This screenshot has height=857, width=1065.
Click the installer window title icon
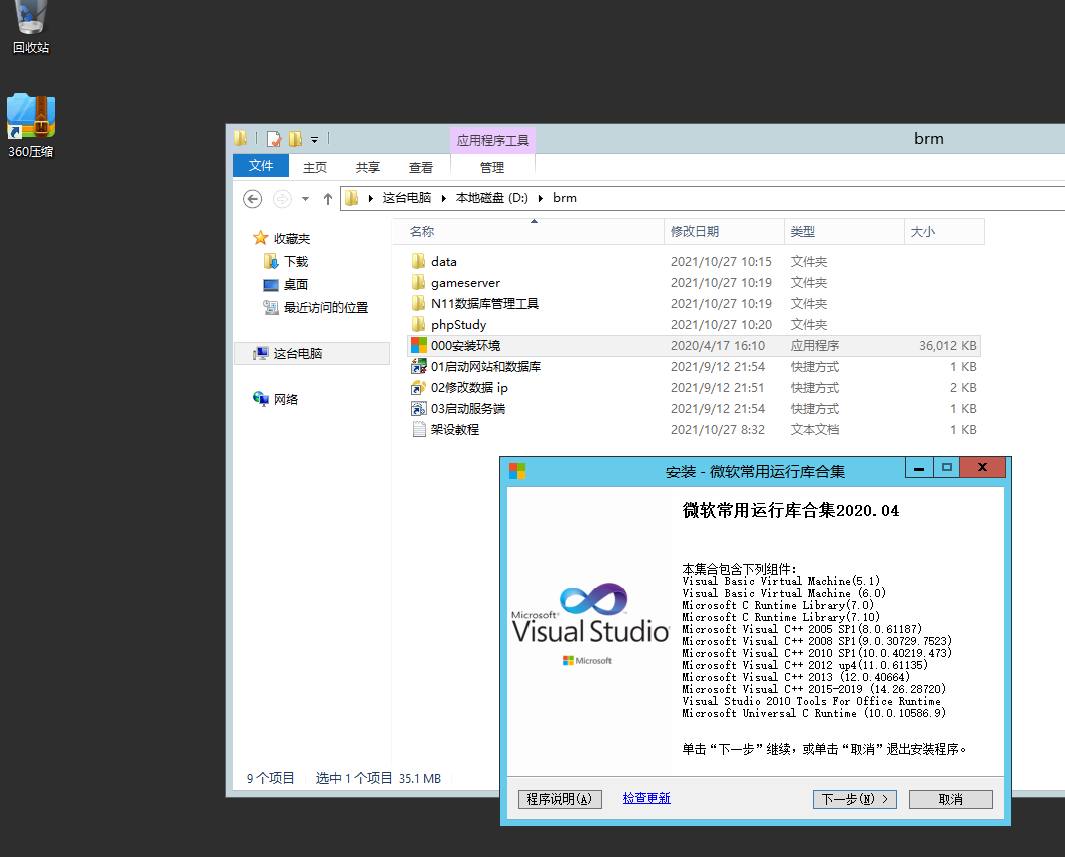click(x=517, y=471)
